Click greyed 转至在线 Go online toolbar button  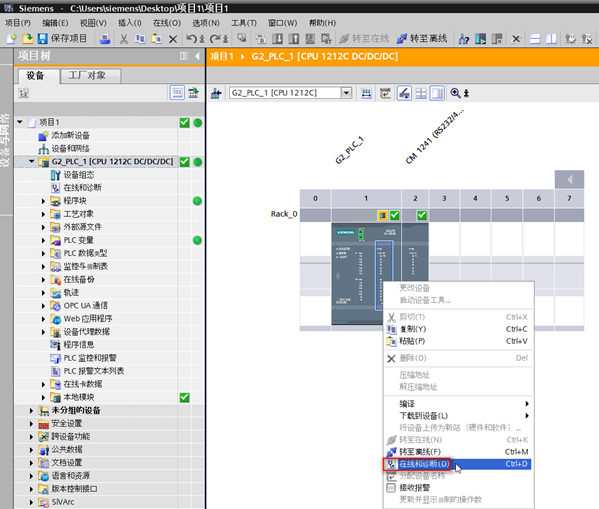(364, 39)
